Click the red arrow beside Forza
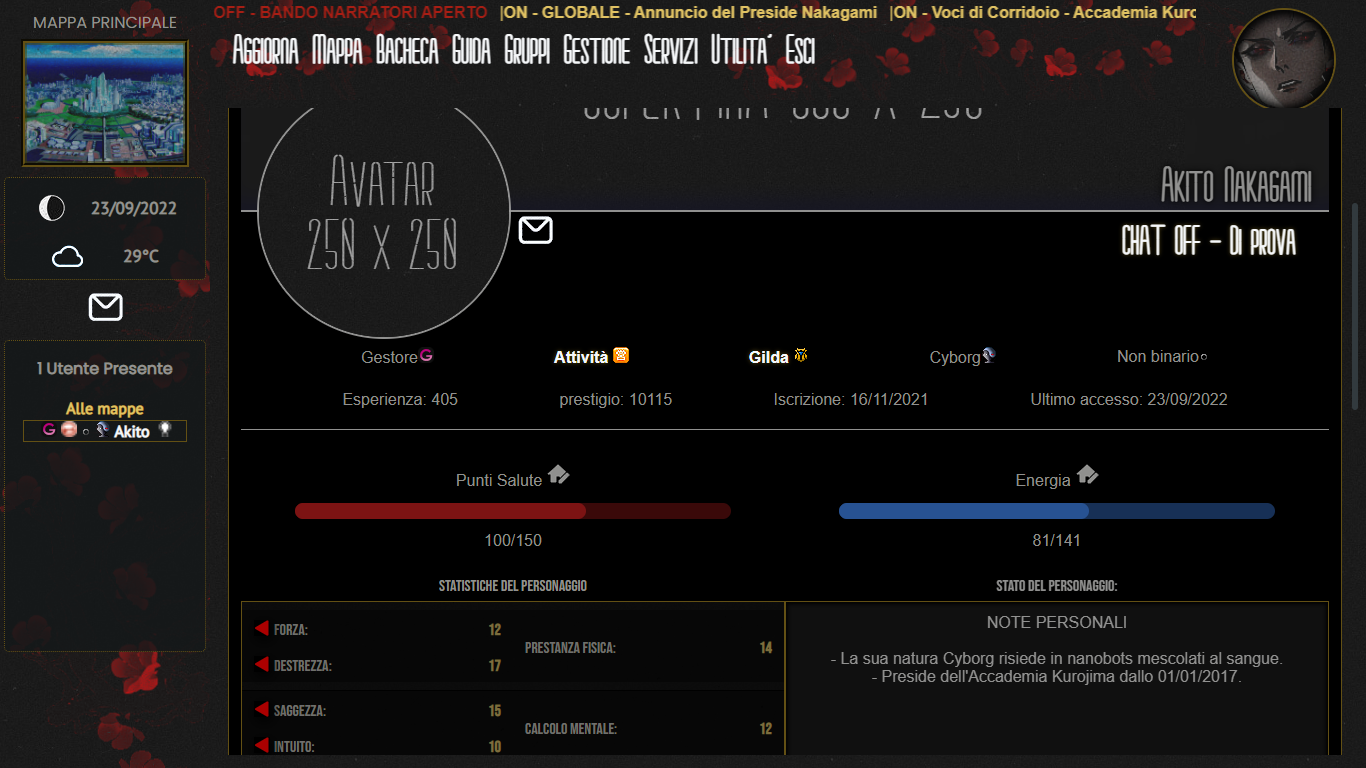Viewport: 1366px width, 768px height. [x=262, y=628]
